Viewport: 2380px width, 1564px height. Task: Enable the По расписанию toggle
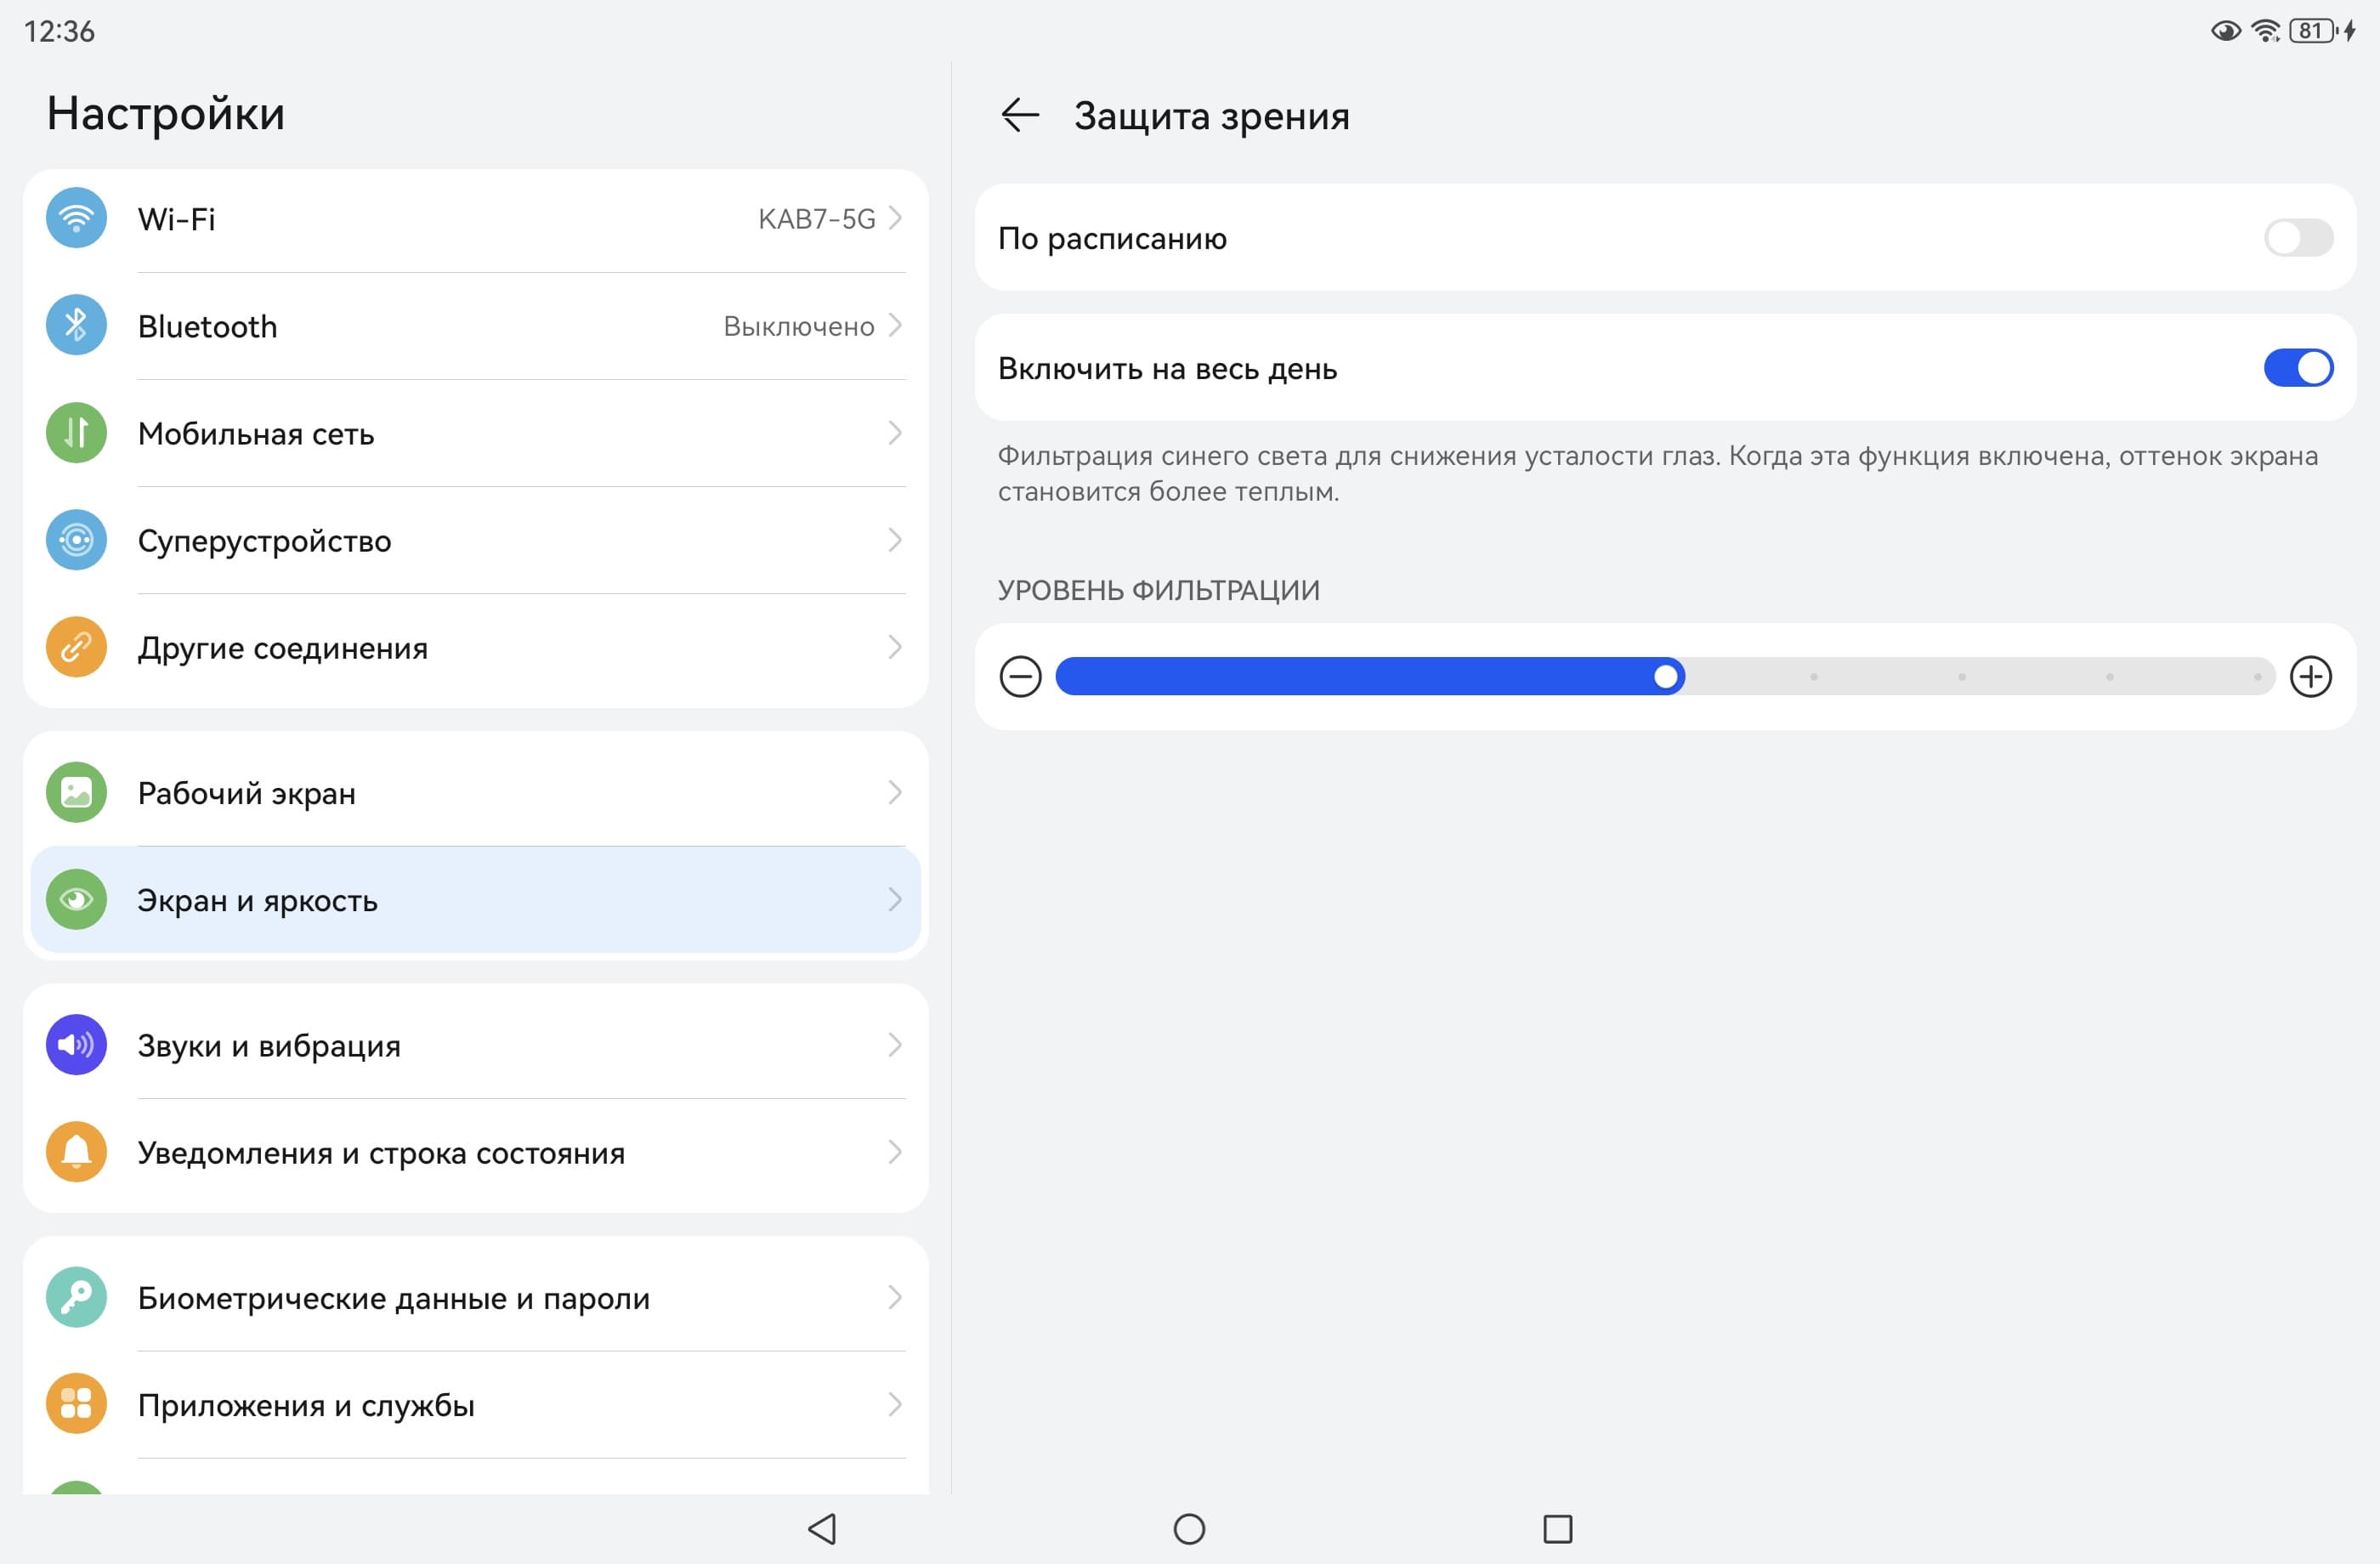click(2297, 238)
